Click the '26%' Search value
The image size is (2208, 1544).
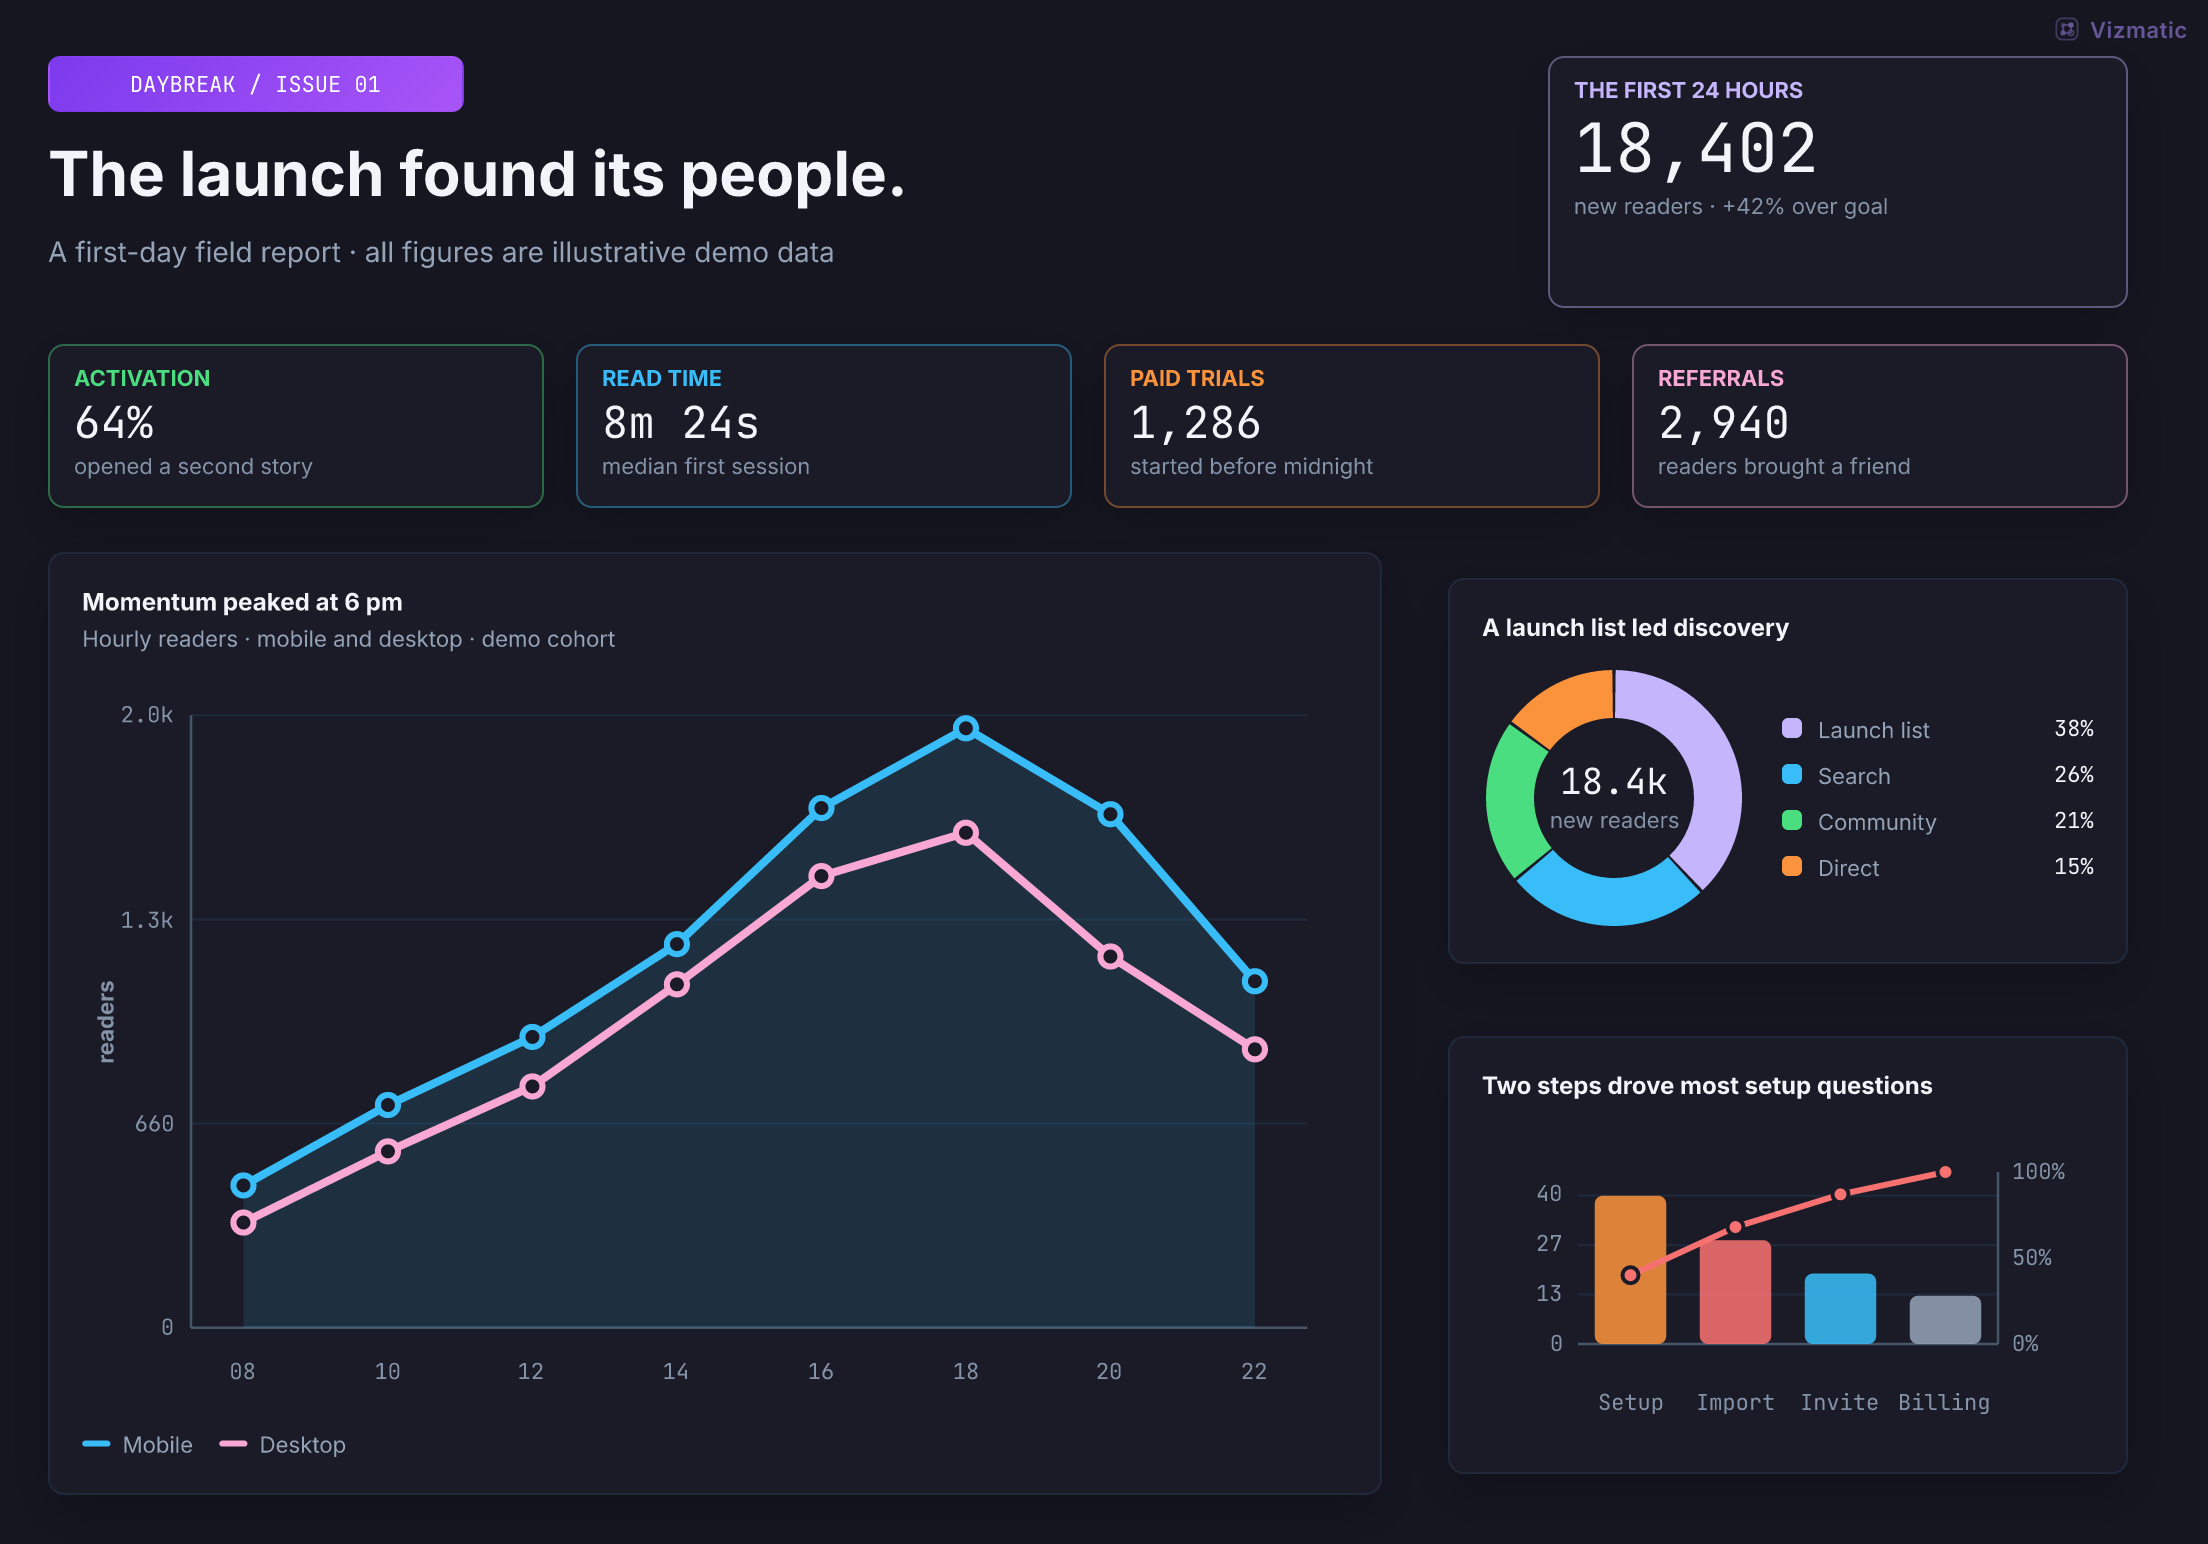coord(2074,774)
